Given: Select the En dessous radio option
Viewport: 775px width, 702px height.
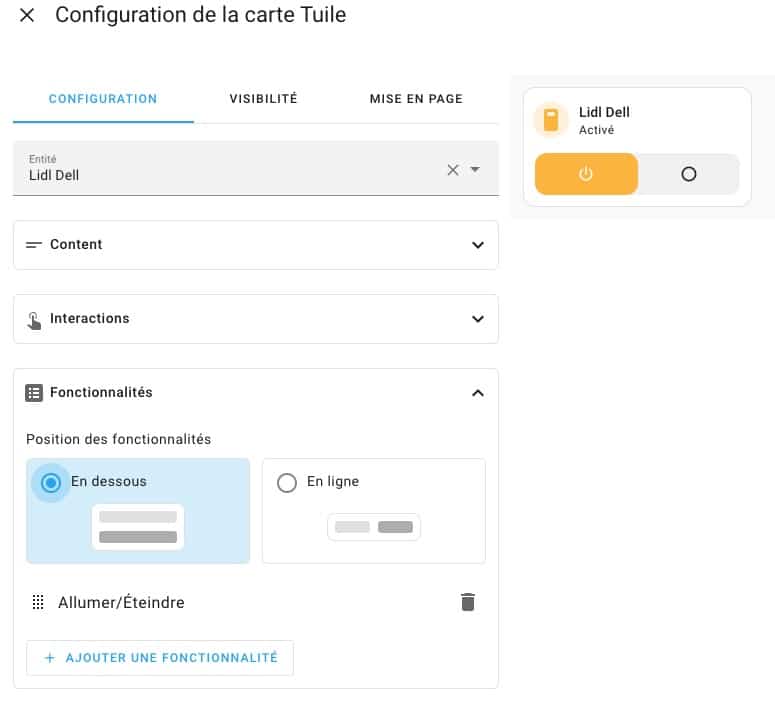Looking at the screenshot, I should (50, 482).
